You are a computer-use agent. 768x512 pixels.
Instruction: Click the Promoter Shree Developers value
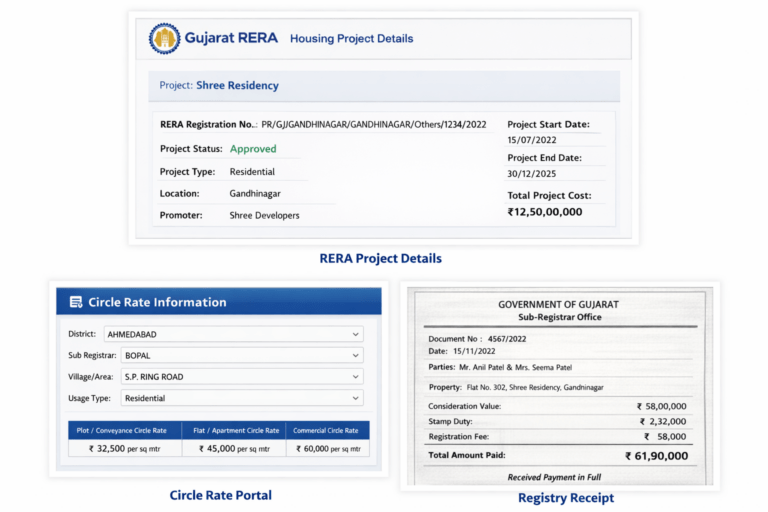tap(264, 215)
